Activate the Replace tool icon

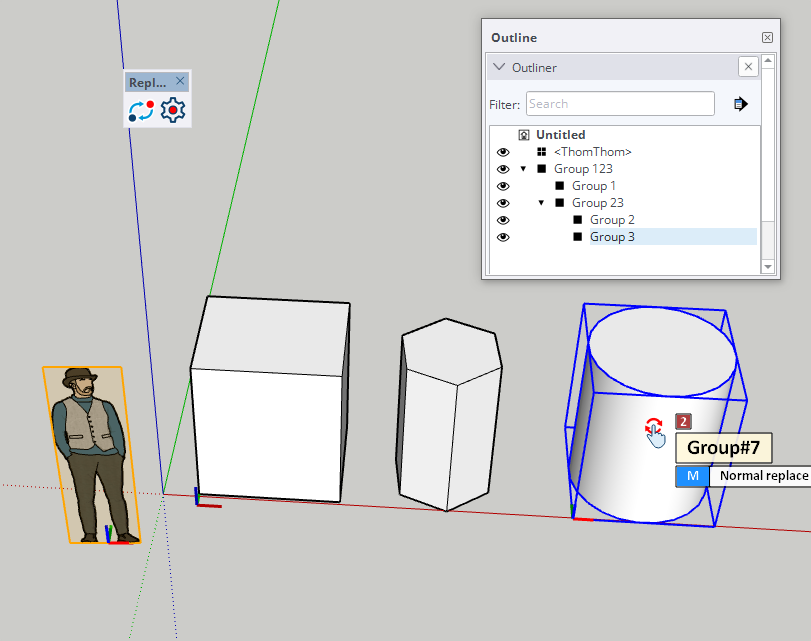click(x=141, y=110)
